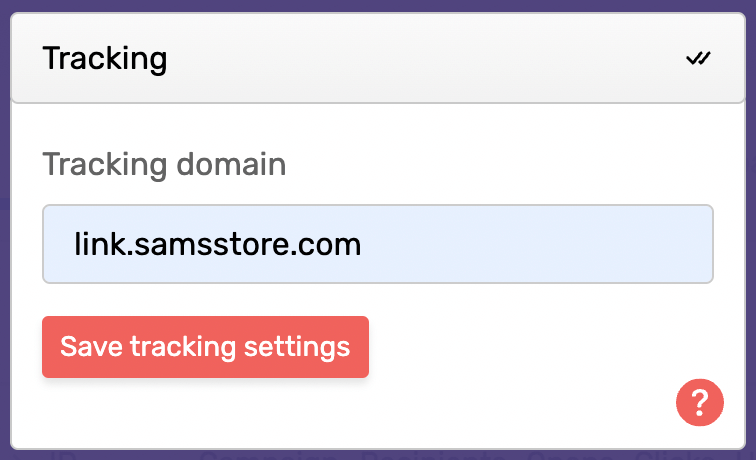
Task: Click the red Save tracking settings button
Action: click(x=205, y=347)
